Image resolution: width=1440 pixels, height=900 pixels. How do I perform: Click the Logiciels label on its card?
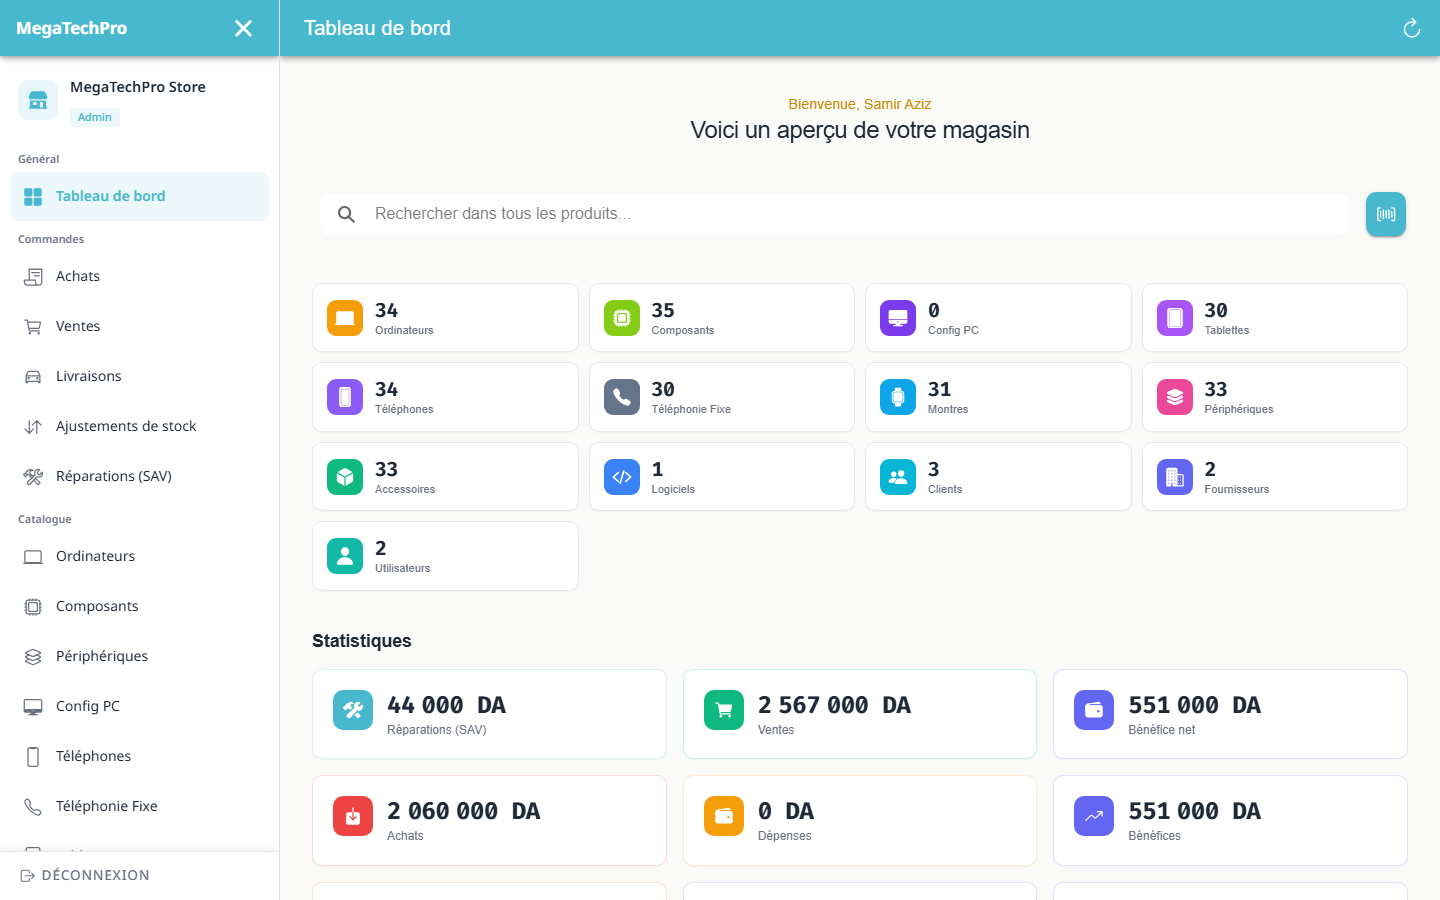coord(673,489)
